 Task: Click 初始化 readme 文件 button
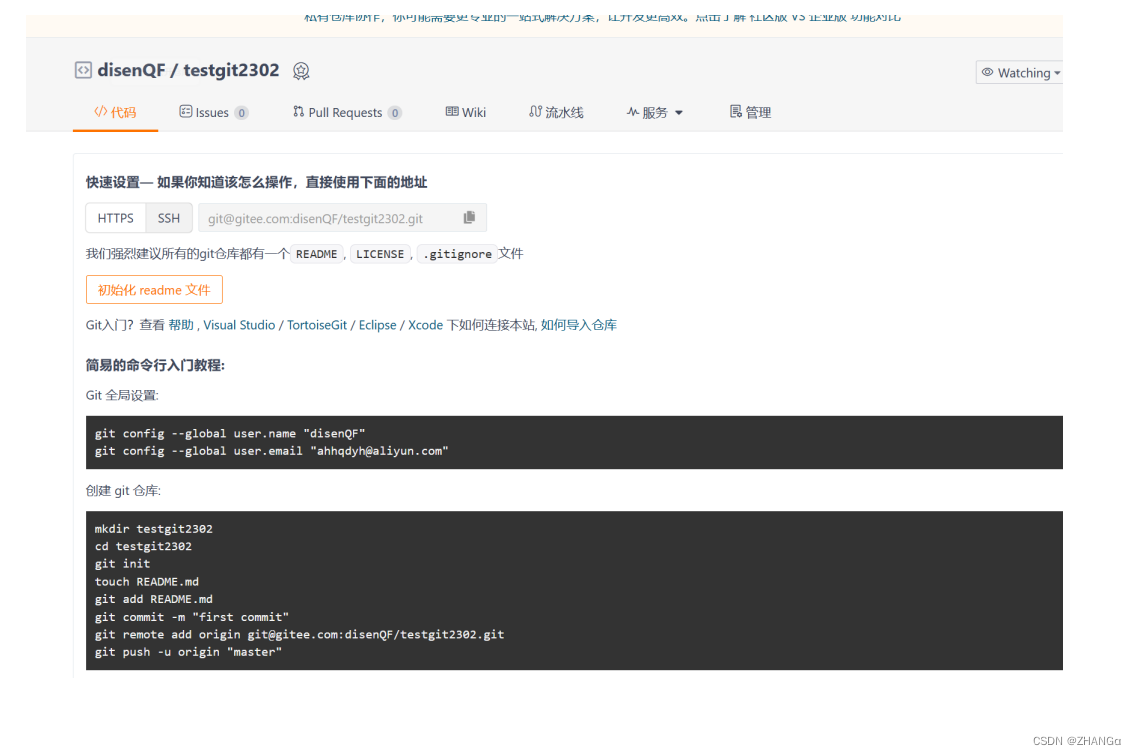pyautogui.click(x=154, y=290)
